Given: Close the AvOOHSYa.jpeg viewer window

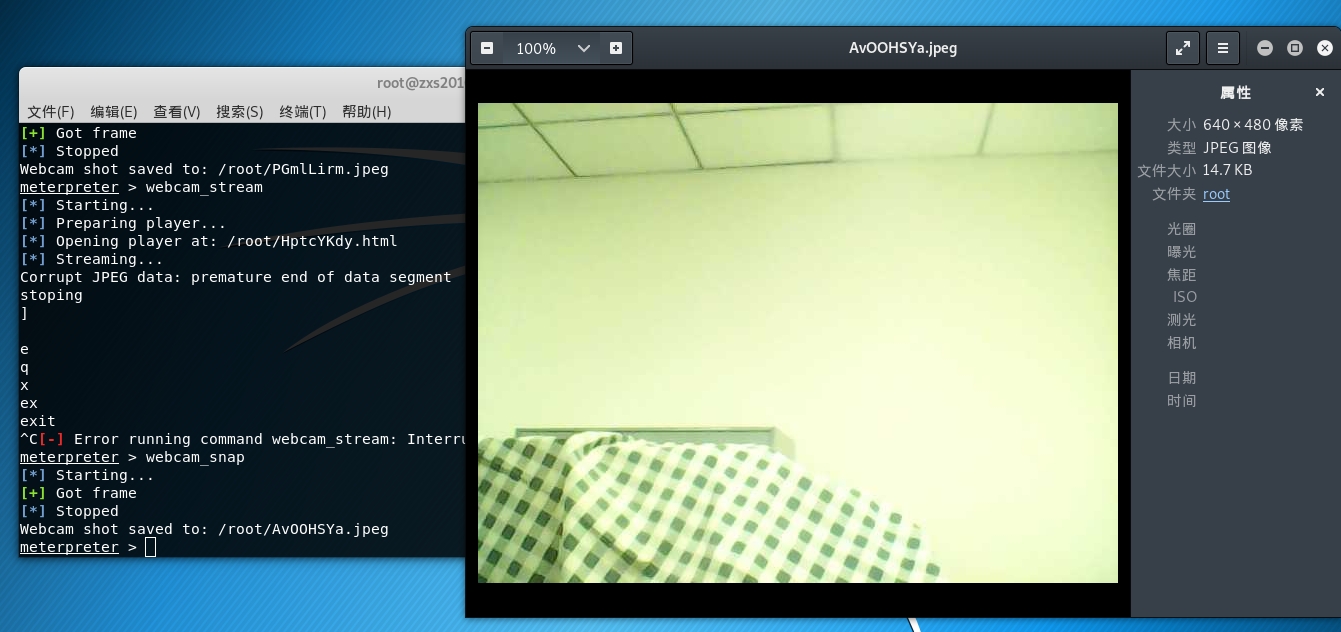Looking at the screenshot, I should (1326, 48).
